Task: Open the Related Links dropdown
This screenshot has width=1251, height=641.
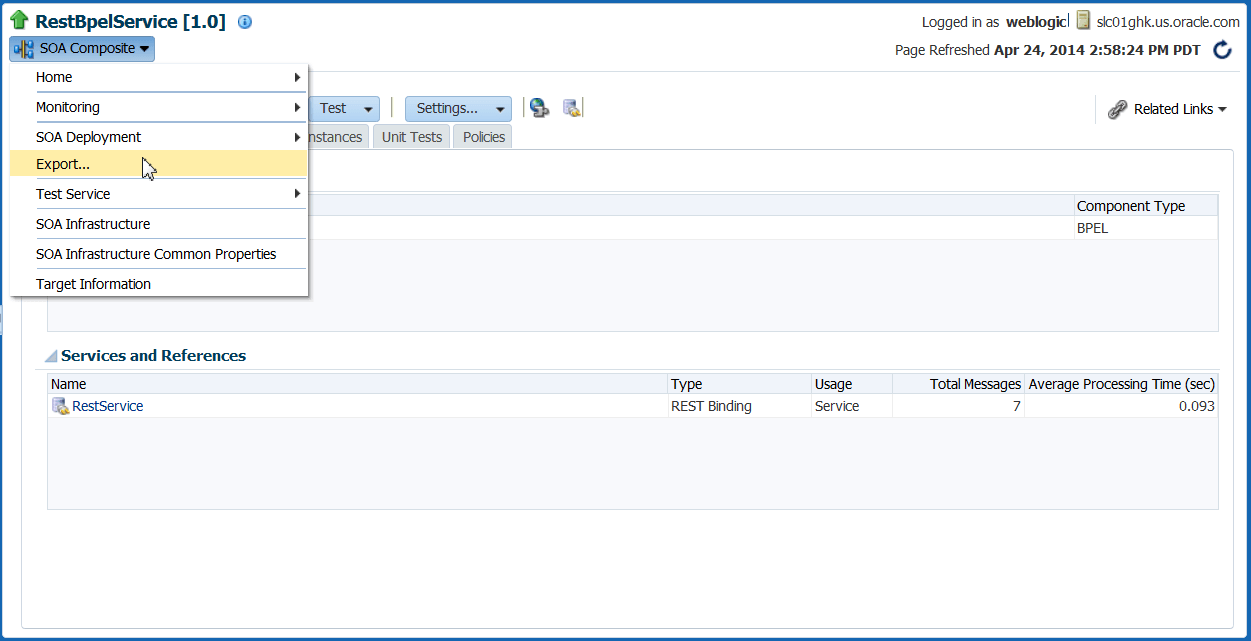Action: (1180, 110)
